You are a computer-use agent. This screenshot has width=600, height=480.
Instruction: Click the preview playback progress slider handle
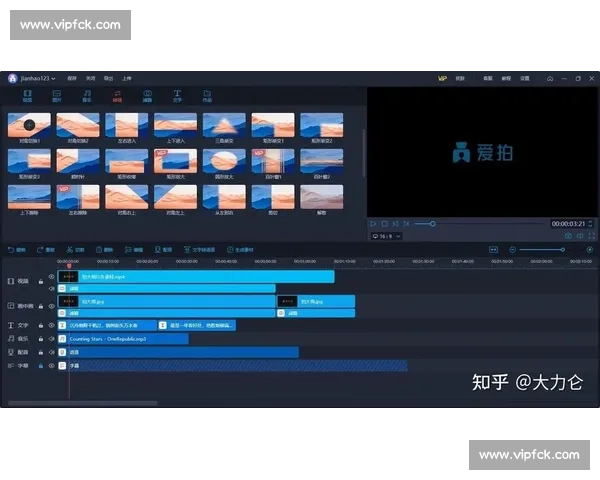(x=432, y=224)
